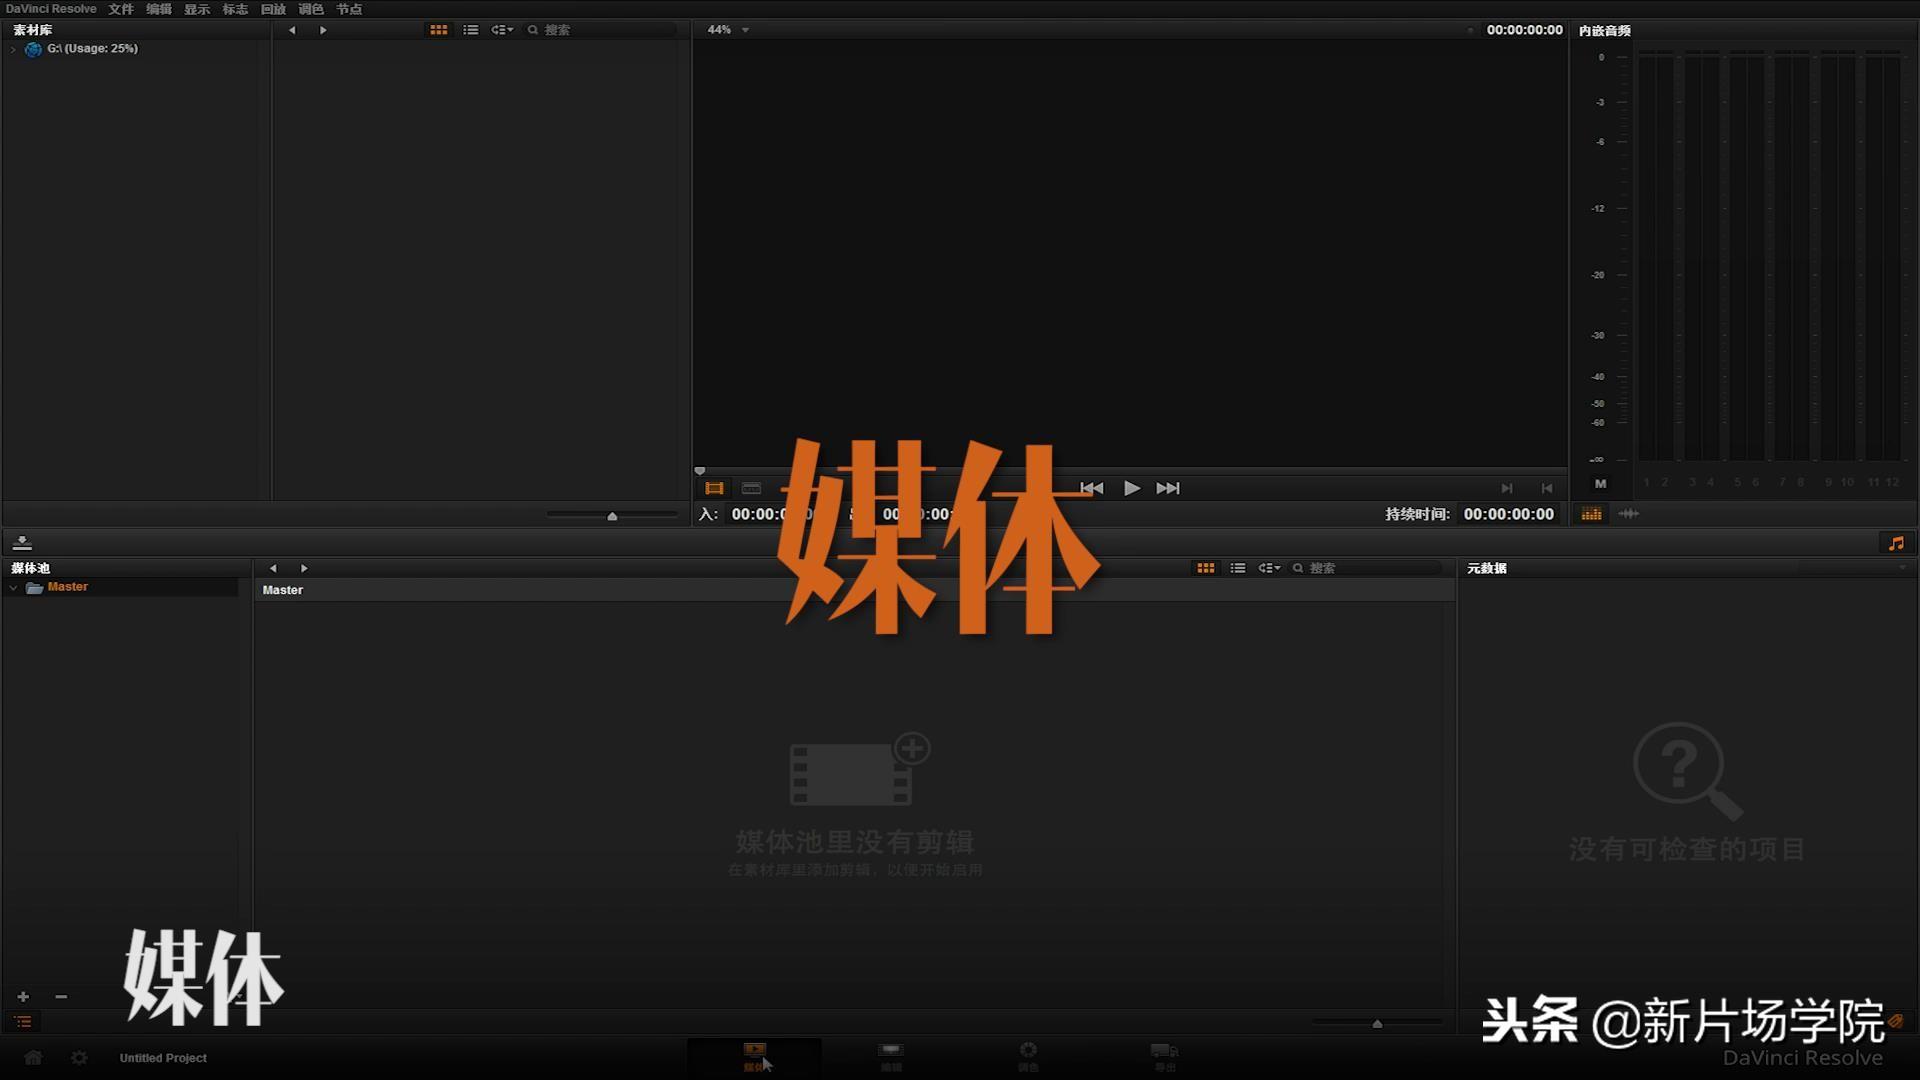This screenshot has width=1920, height=1080.
Task: Click the media storage search field
Action: 603,30
